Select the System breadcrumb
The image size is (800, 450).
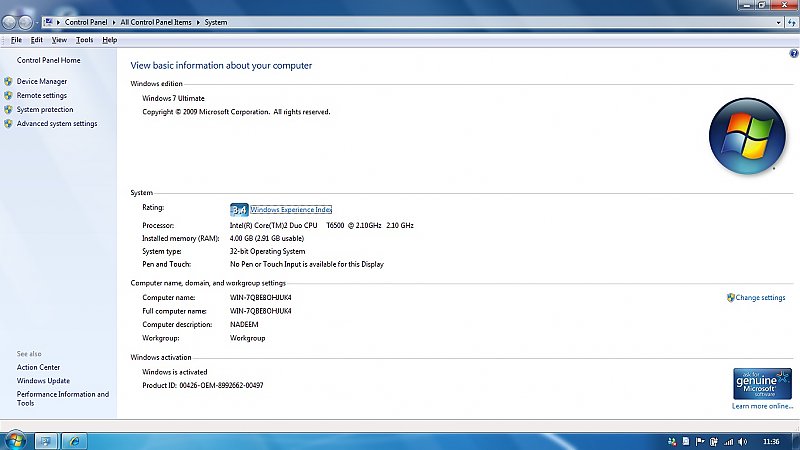tap(216, 22)
